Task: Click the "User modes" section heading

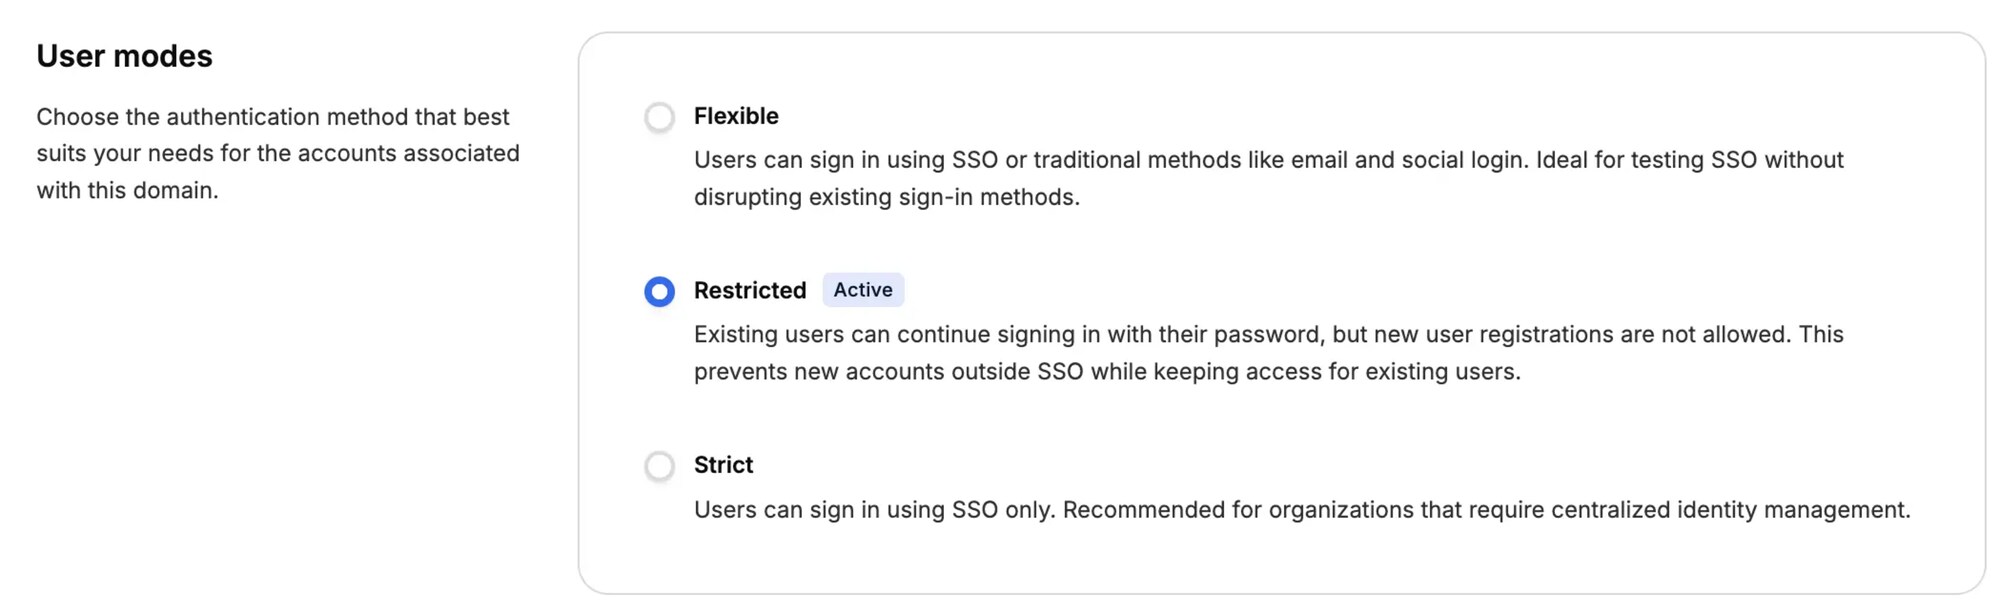Action: click(125, 56)
